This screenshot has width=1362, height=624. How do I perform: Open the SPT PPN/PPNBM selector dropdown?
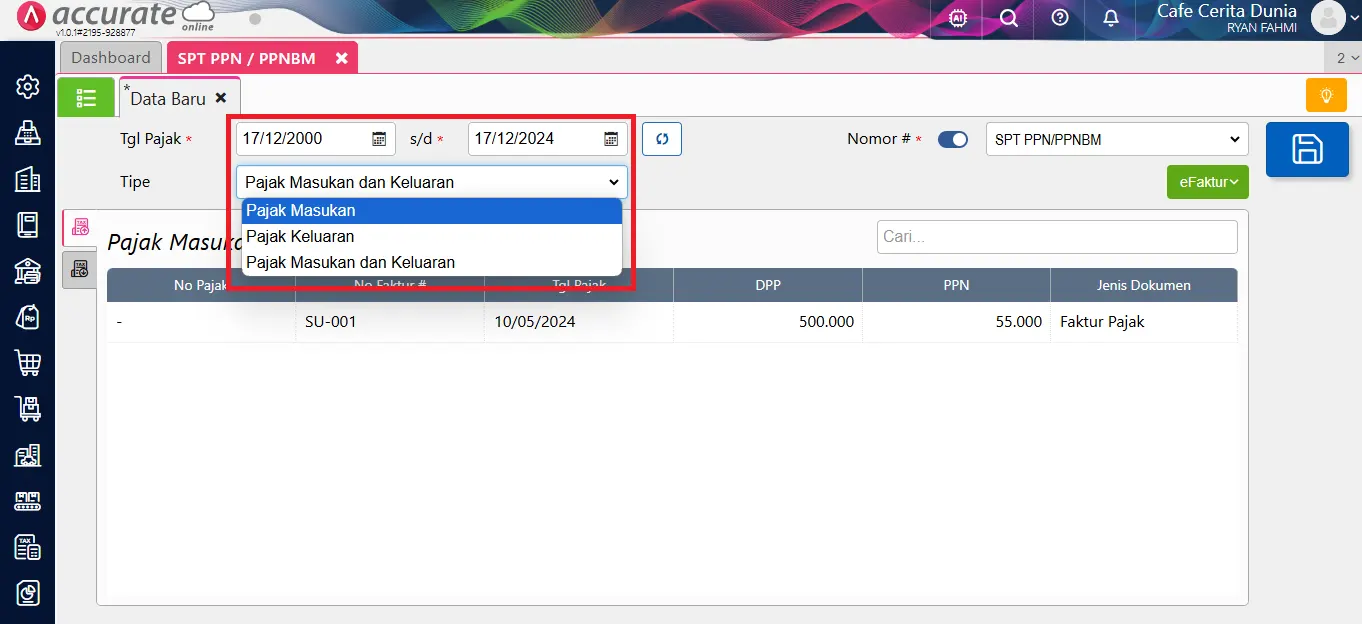point(1116,139)
